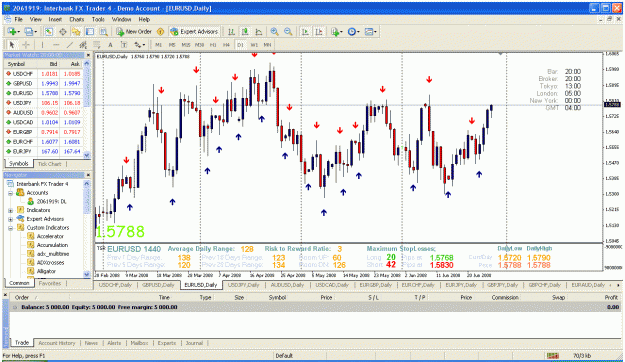Viewport: 625px width, 362px height.
Task: Close the Market Watch panel
Action: (x=88, y=55)
